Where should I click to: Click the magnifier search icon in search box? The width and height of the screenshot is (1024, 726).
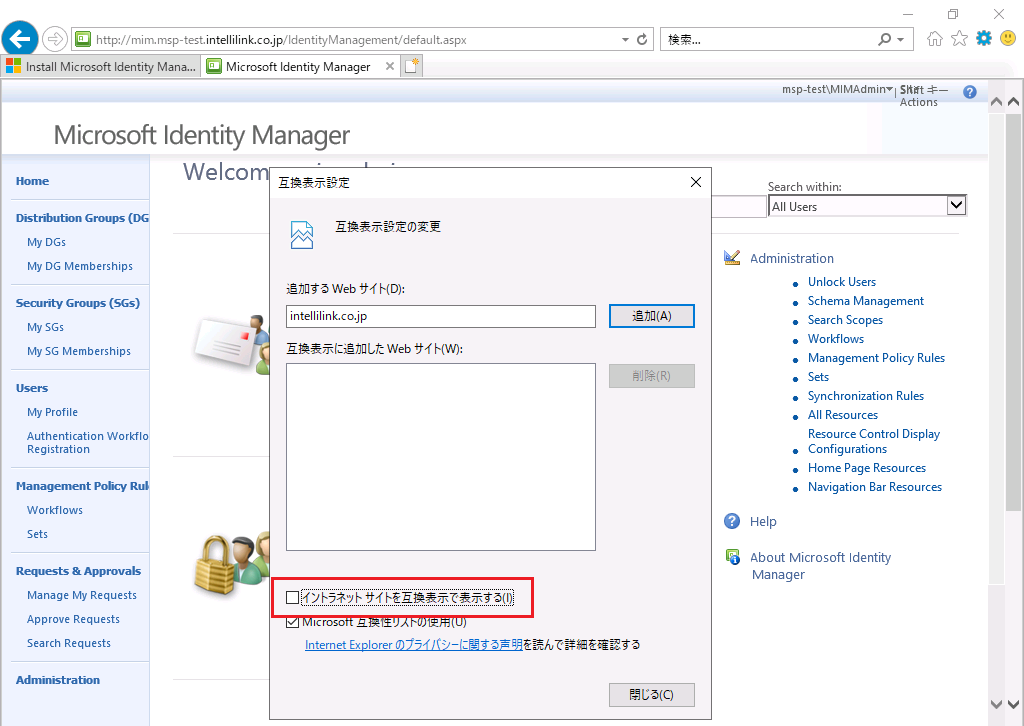[x=884, y=39]
